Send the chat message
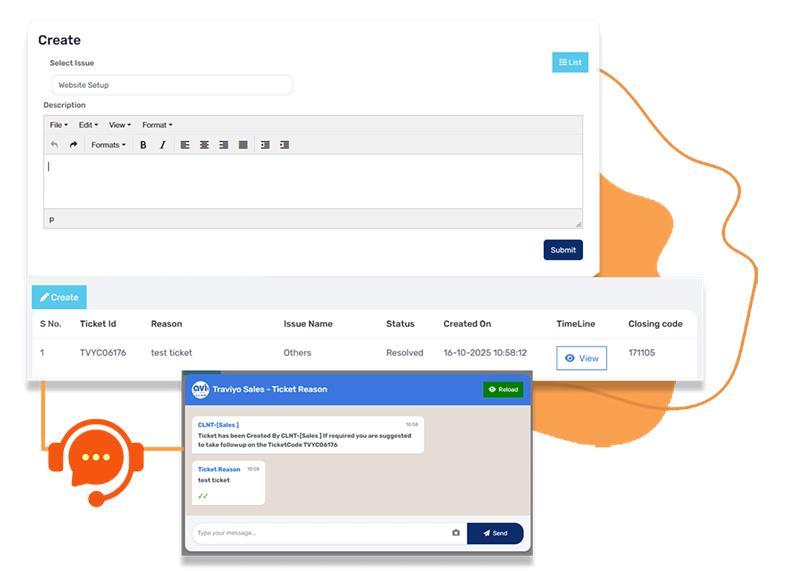The height and width of the screenshot is (571, 800). [x=495, y=533]
